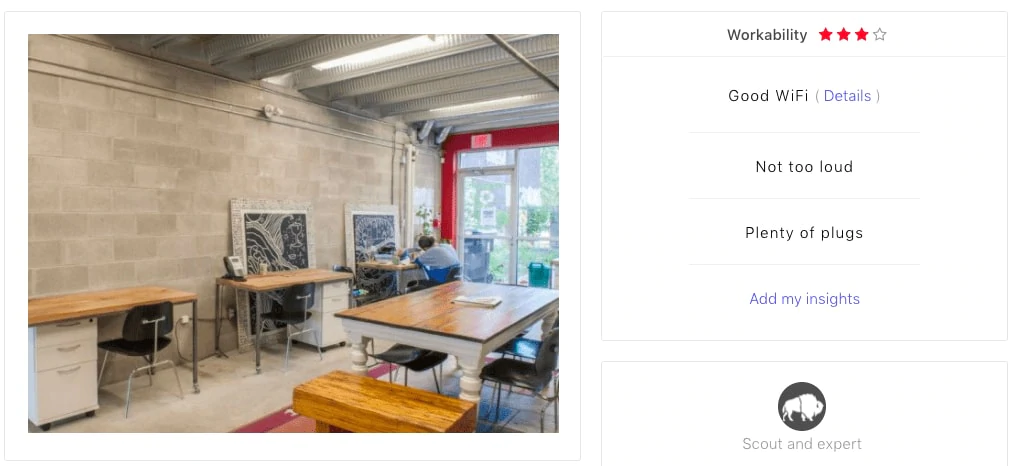Click the wooden bench in the photo
Viewport: 1013px width, 466px height.
(384, 402)
